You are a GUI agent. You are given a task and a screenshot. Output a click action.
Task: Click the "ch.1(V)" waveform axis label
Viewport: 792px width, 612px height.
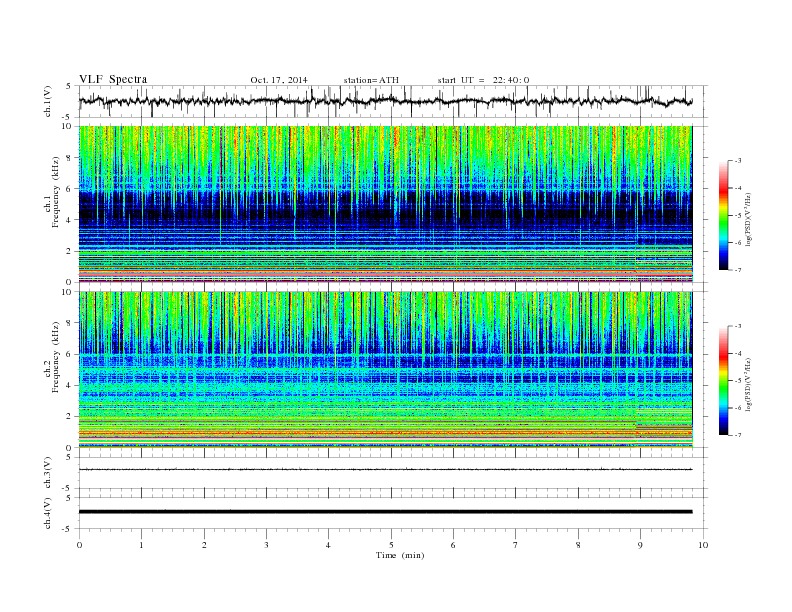[48, 102]
